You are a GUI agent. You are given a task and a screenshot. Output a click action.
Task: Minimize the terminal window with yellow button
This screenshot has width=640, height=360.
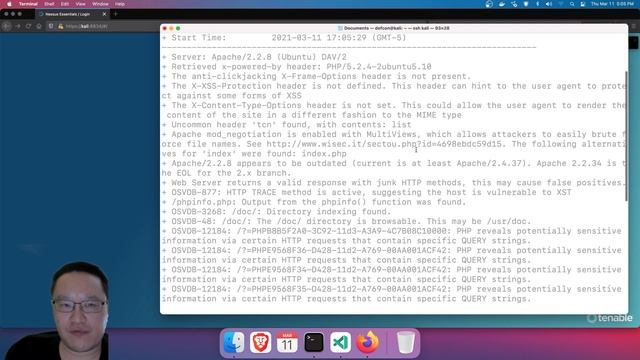click(x=171, y=28)
